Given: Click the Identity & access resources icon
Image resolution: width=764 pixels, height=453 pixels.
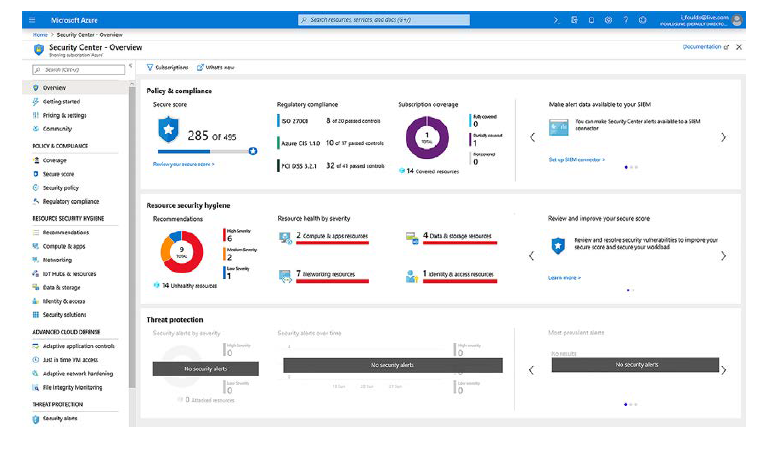Looking at the screenshot, I should click(x=411, y=276).
